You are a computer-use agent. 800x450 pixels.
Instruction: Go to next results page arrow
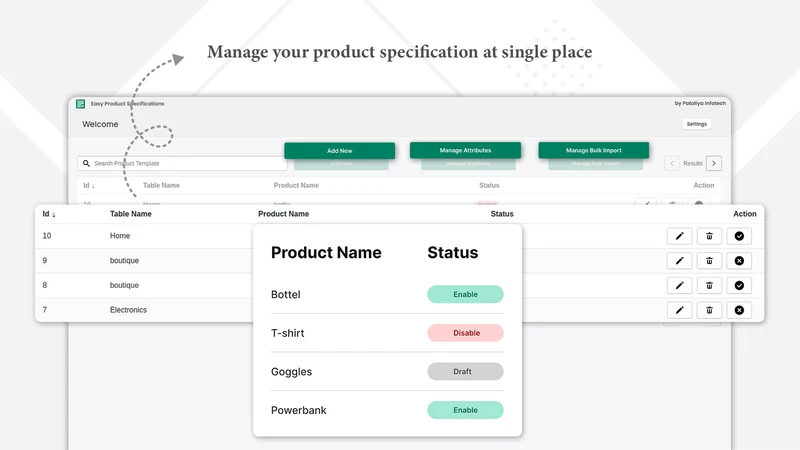tap(714, 163)
